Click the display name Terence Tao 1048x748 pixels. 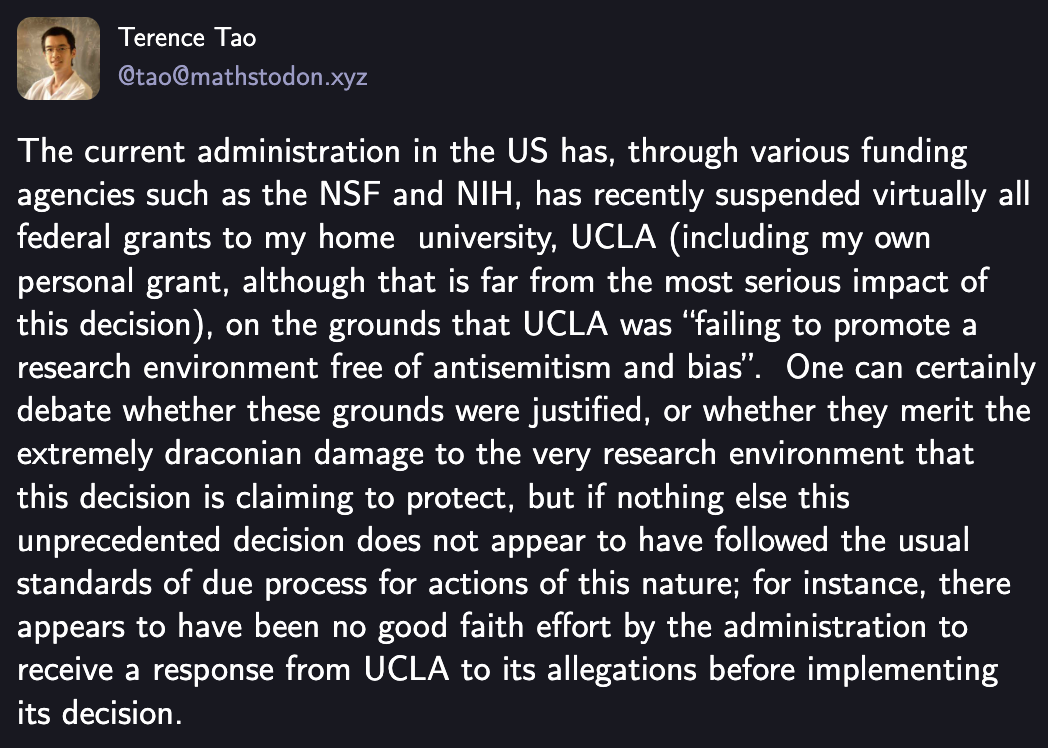click(x=187, y=37)
